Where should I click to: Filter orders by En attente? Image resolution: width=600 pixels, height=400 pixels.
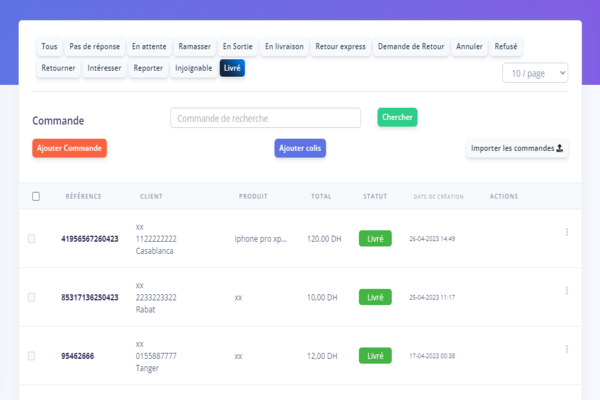[149, 47]
